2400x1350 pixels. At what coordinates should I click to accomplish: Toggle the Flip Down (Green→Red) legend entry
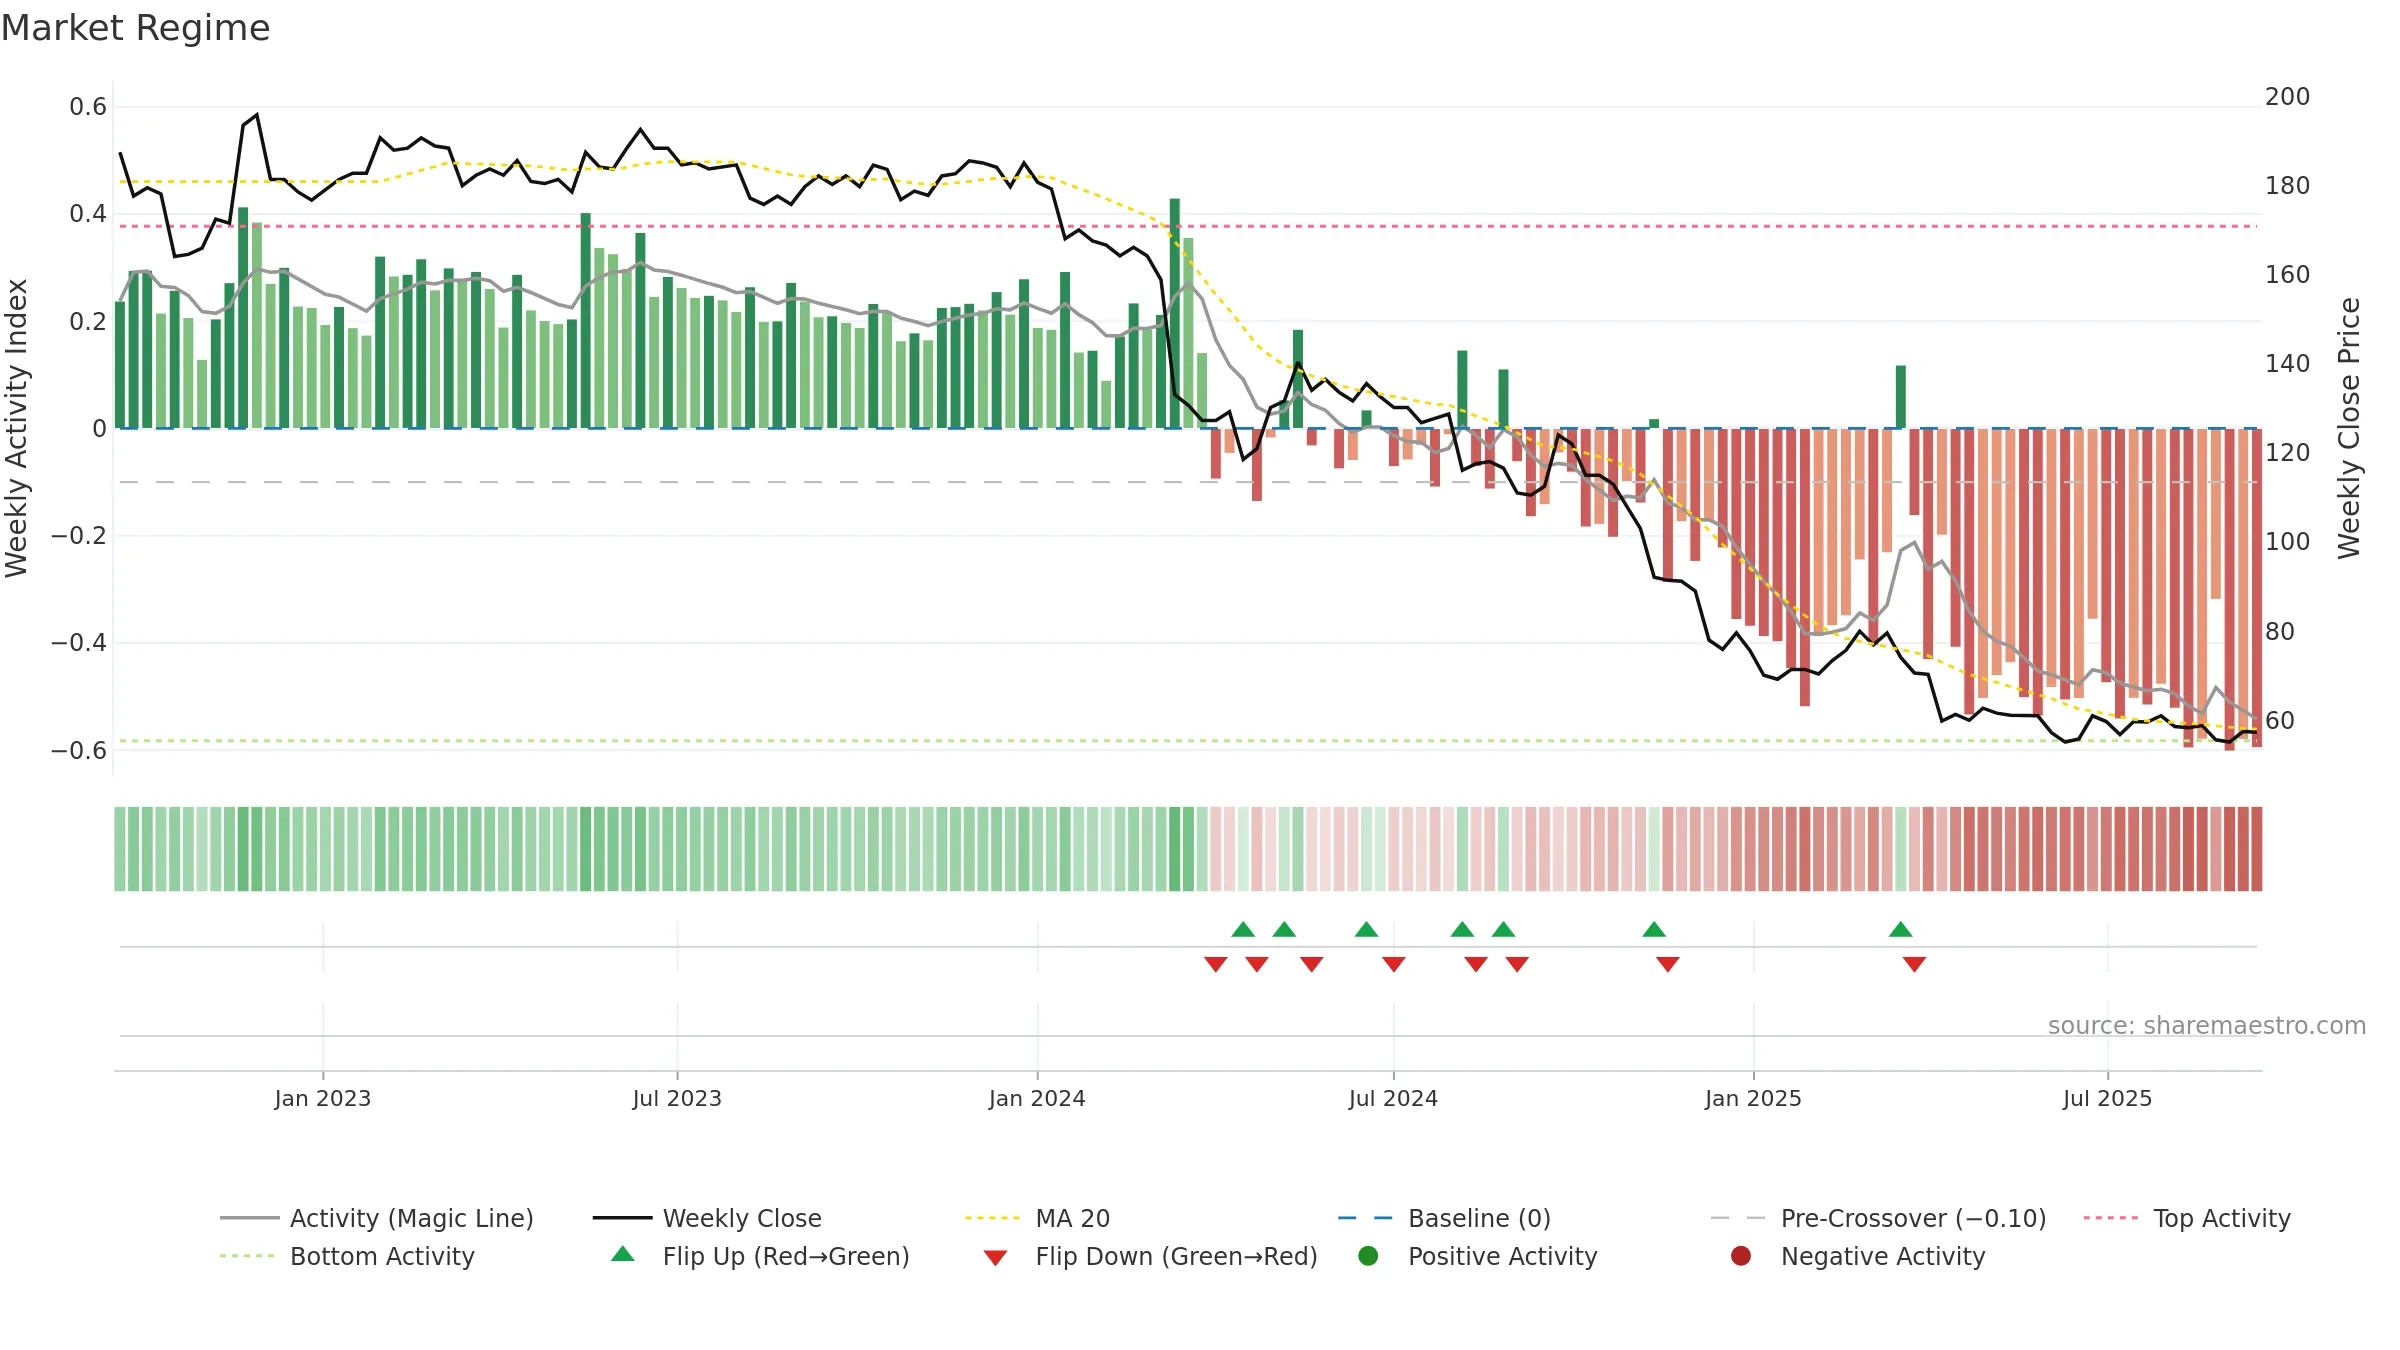pyautogui.click(x=1150, y=1256)
